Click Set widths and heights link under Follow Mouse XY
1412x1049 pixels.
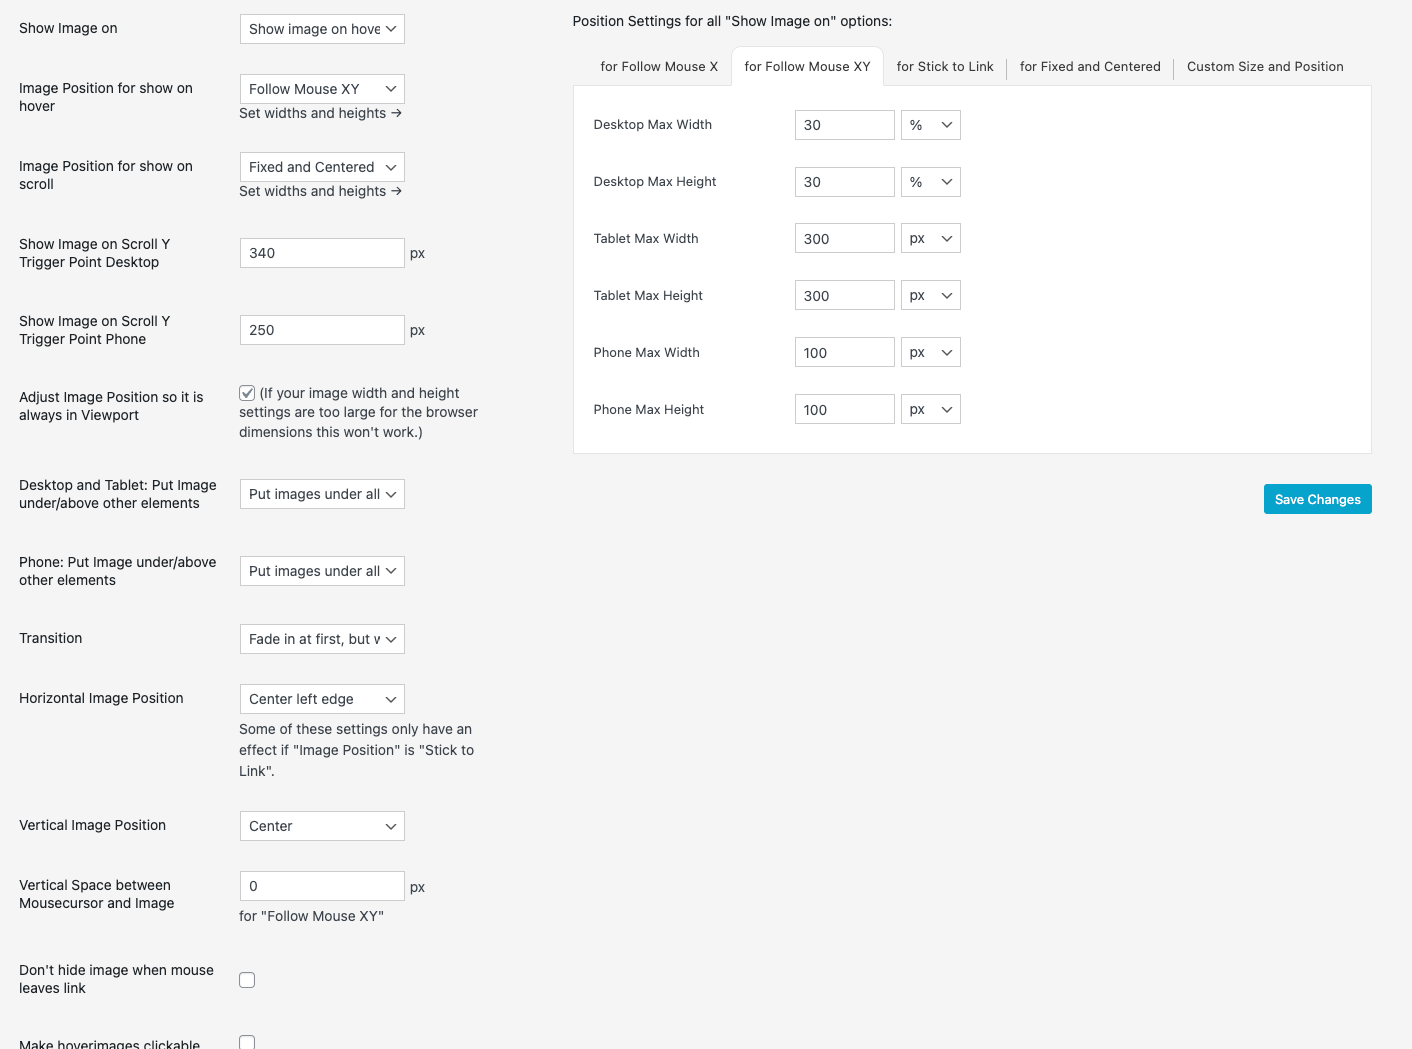[x=320, y=113]
